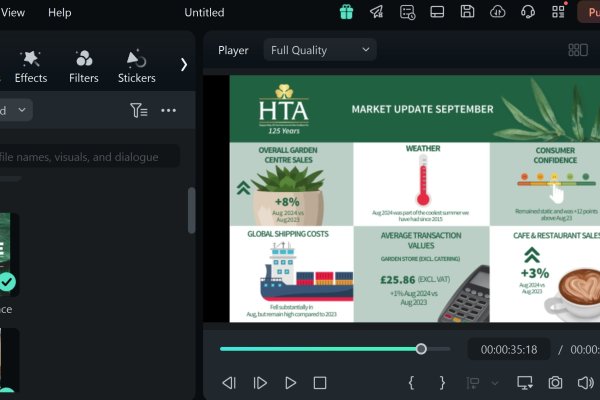
Task: Click the current timecode 00:00:35:18
Action: point(509,349)
